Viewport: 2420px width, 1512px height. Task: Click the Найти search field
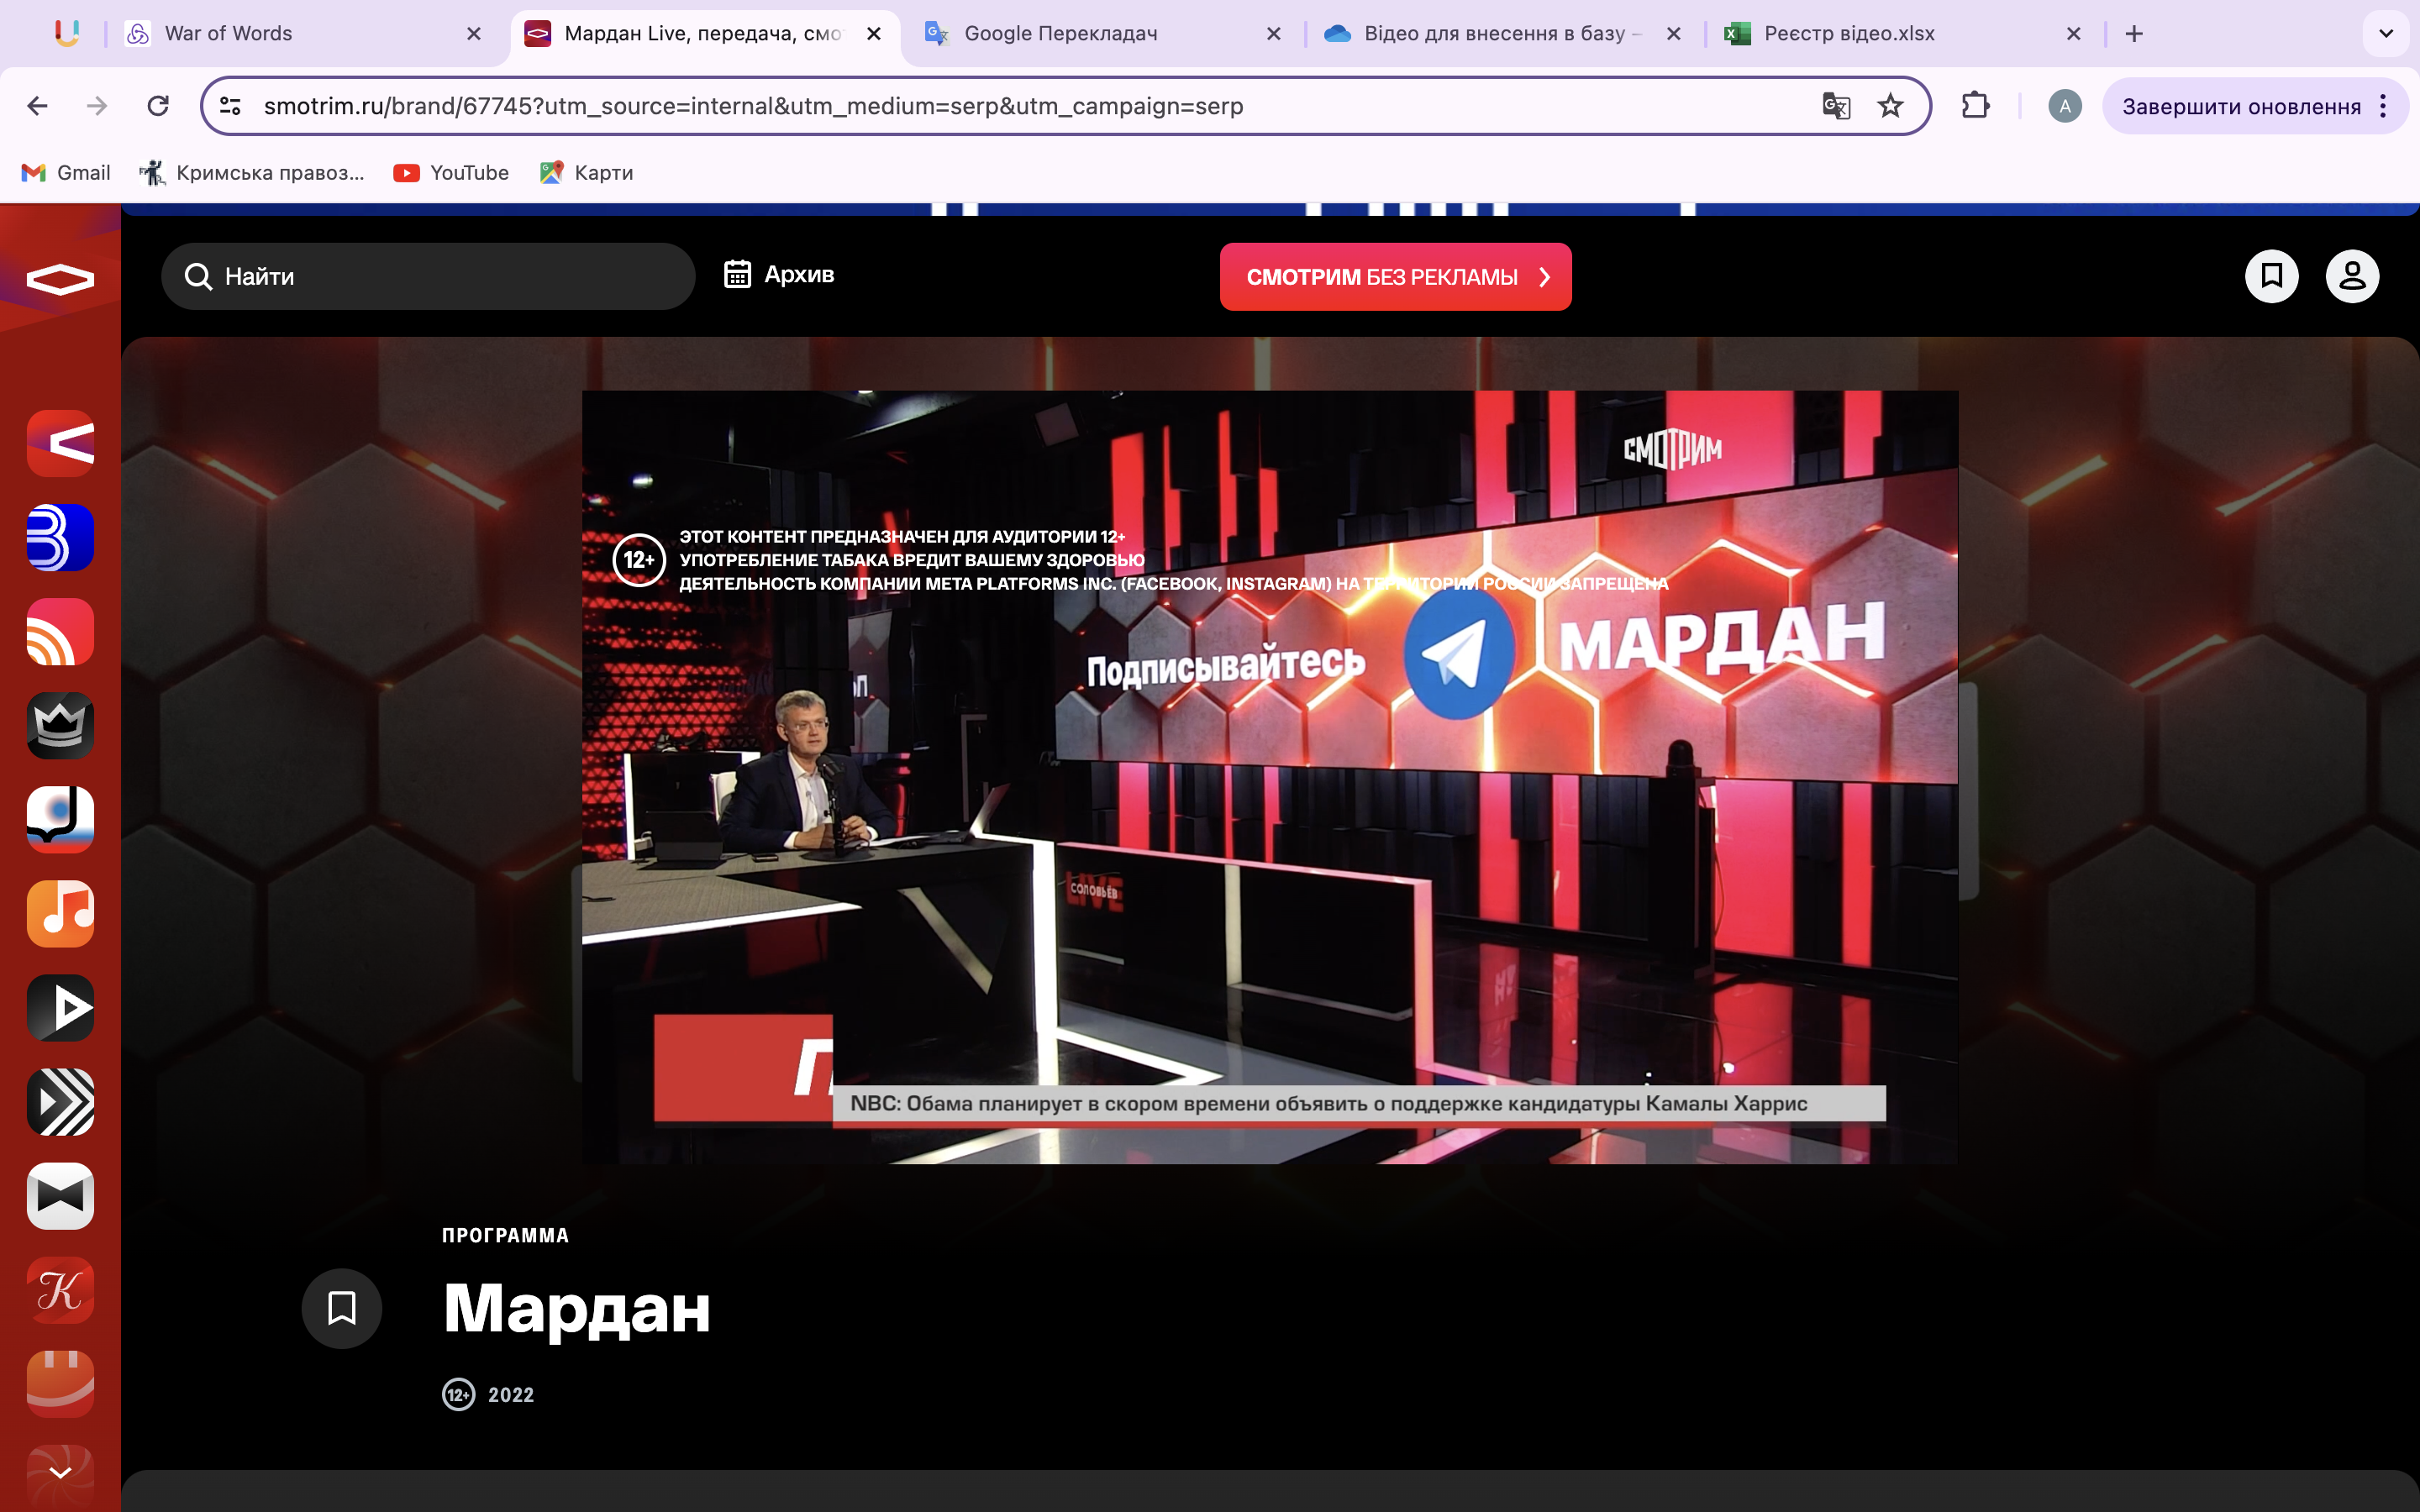tap(428, 276)
